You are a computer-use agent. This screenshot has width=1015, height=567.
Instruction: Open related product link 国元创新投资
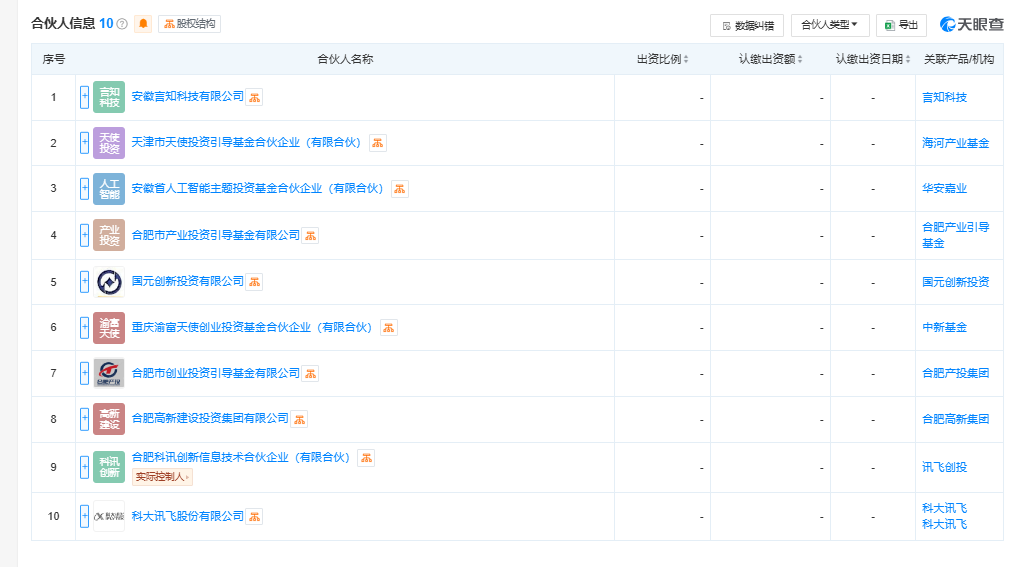tap(955, 282)
